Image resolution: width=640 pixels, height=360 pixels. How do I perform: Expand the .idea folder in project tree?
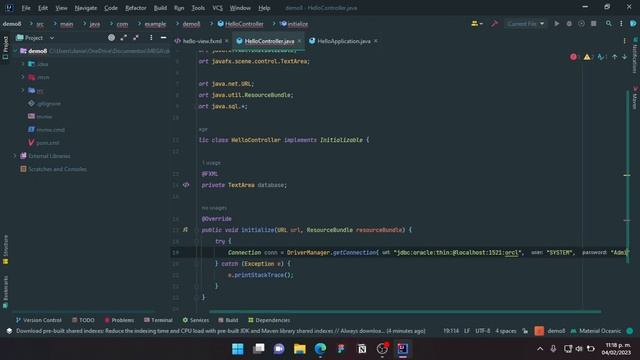click(23, 64)
